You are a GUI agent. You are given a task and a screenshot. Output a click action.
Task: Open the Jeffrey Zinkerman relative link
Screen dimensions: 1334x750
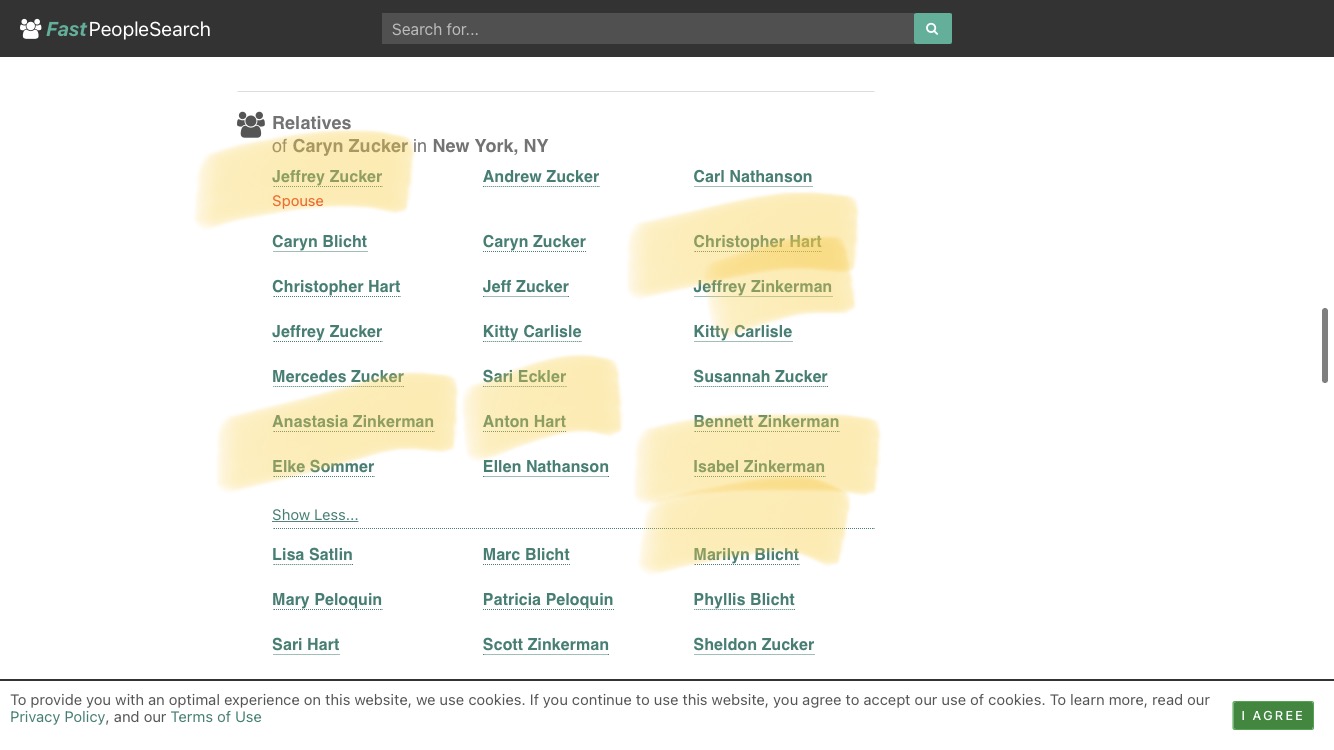pyautogui.click(x=762, y=287)
